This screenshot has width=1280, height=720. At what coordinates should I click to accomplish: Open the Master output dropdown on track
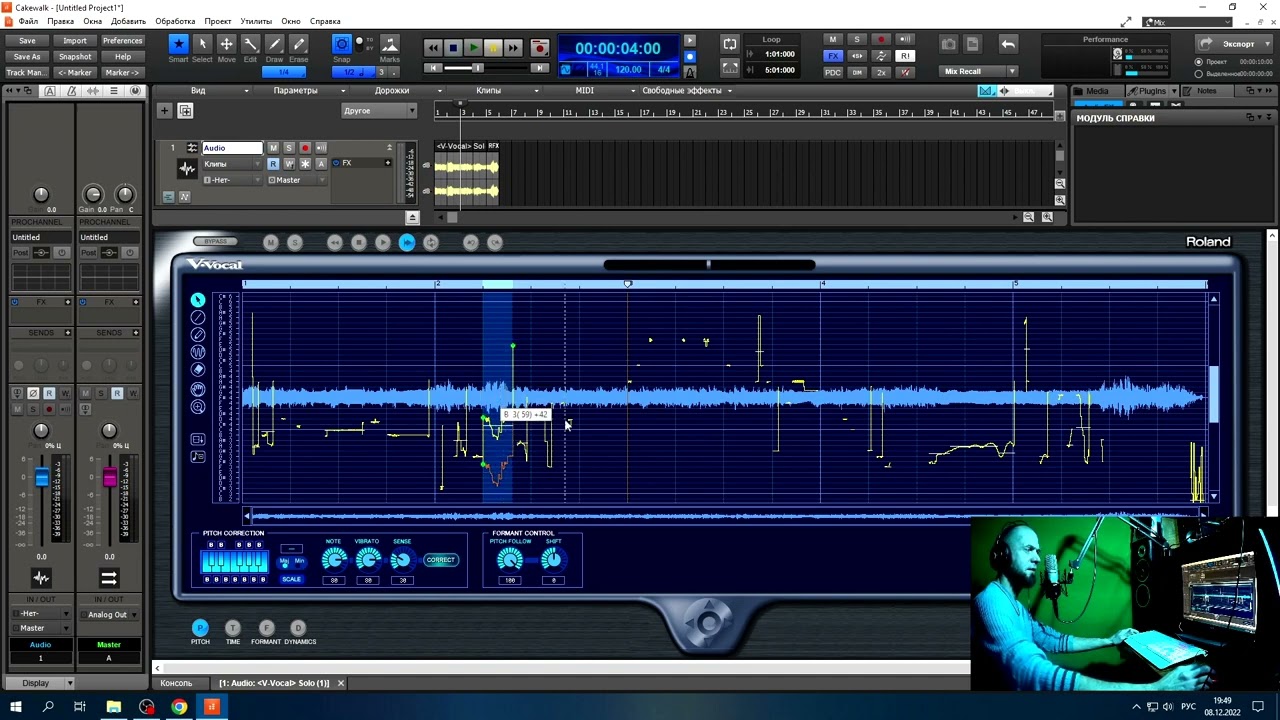(296, 180)
